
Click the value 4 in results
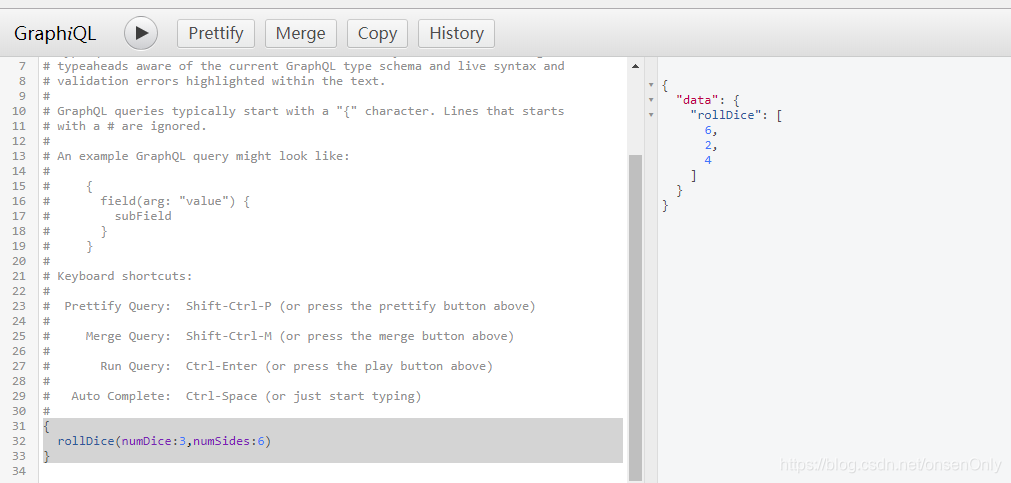[x=708, y=160]
